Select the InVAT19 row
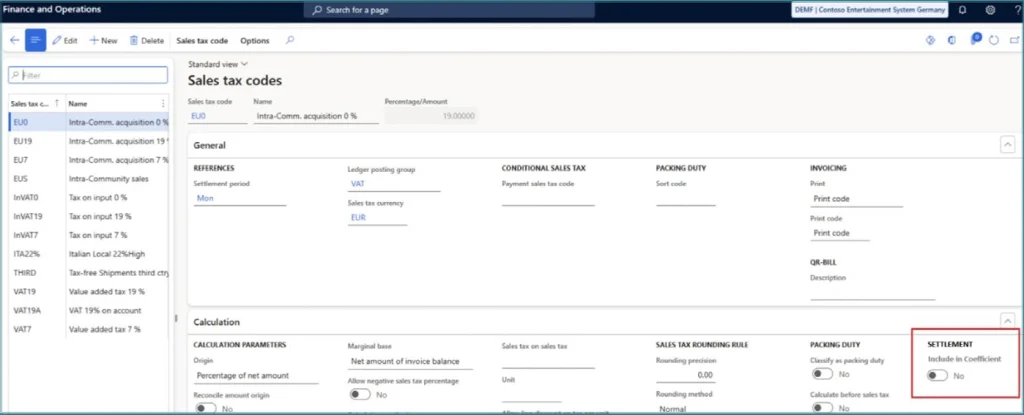 click(x=88, y=216)
